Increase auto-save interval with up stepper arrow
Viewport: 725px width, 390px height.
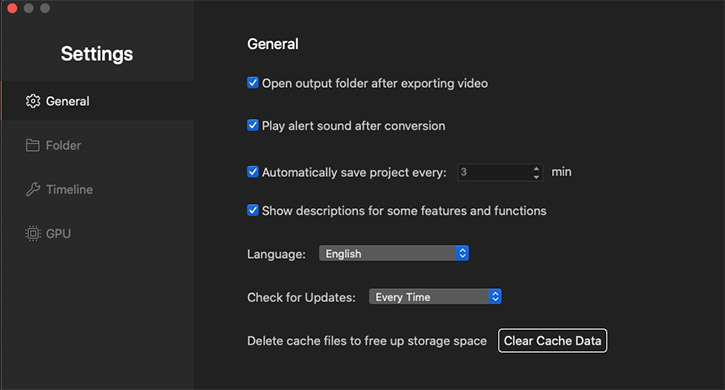536,168
